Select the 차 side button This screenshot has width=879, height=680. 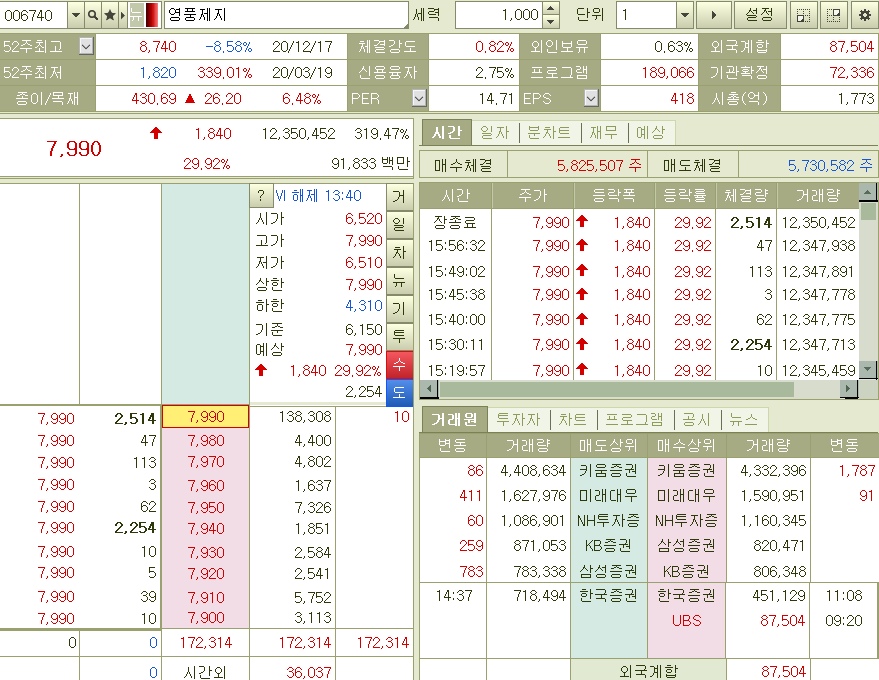(399, 252)
